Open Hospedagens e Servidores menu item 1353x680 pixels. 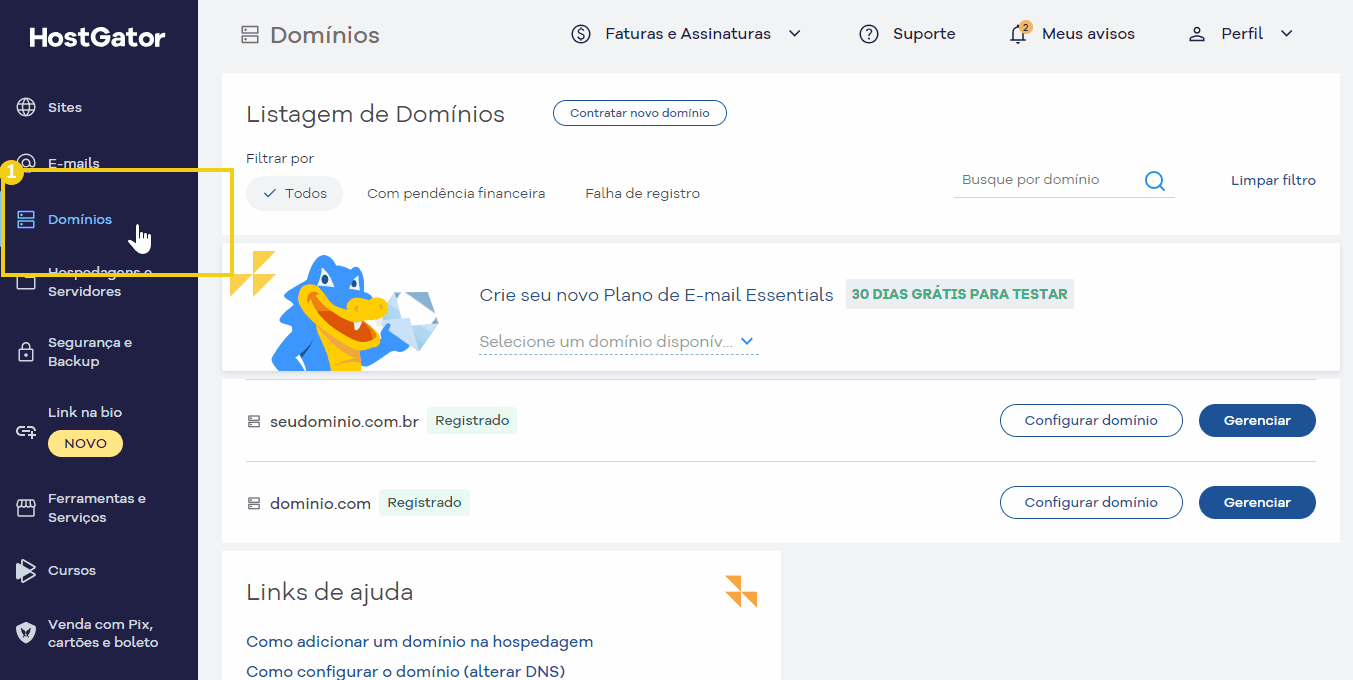100,282
